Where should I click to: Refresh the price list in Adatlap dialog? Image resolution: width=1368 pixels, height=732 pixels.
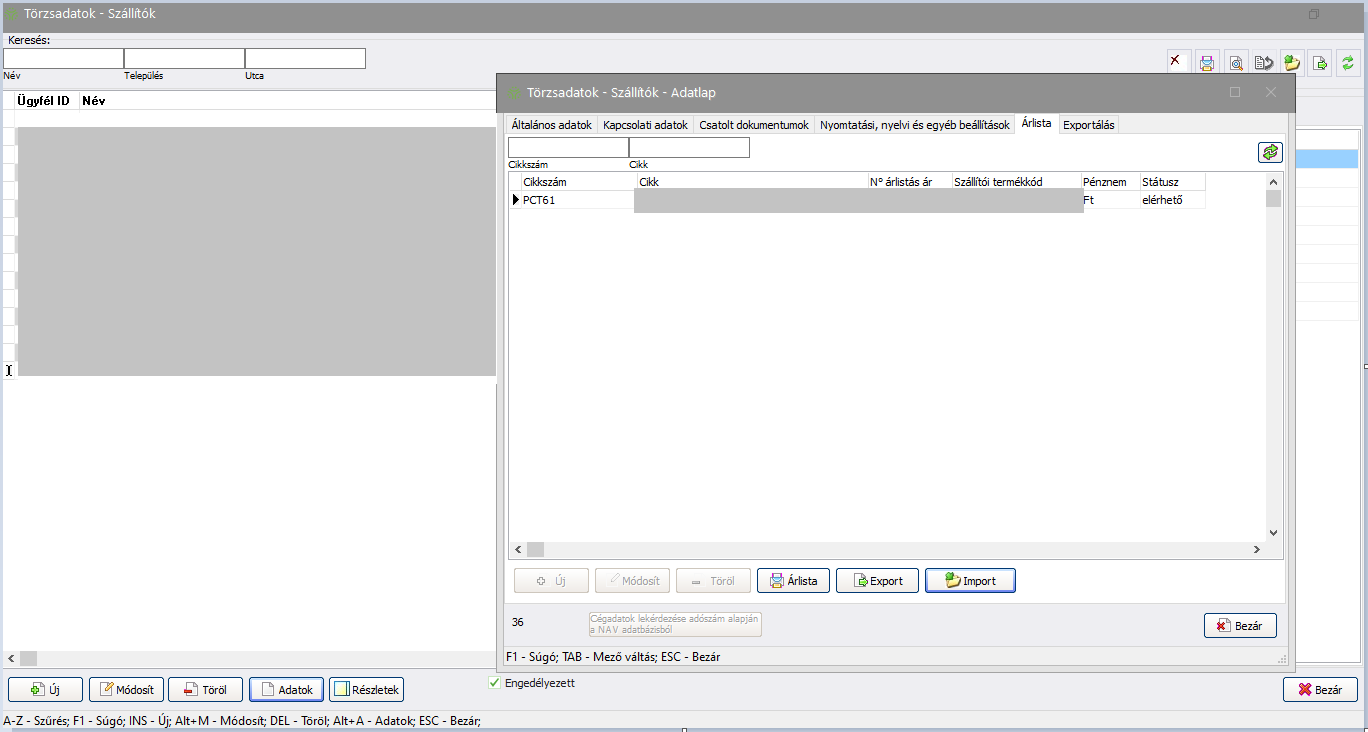click(1270, 152)
